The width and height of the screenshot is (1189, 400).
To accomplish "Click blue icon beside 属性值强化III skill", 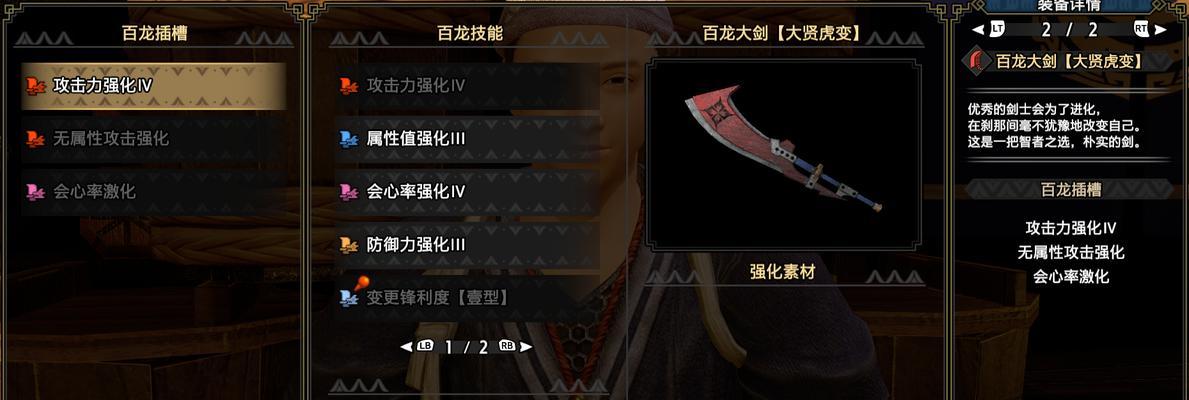I will tap(349, 139).
